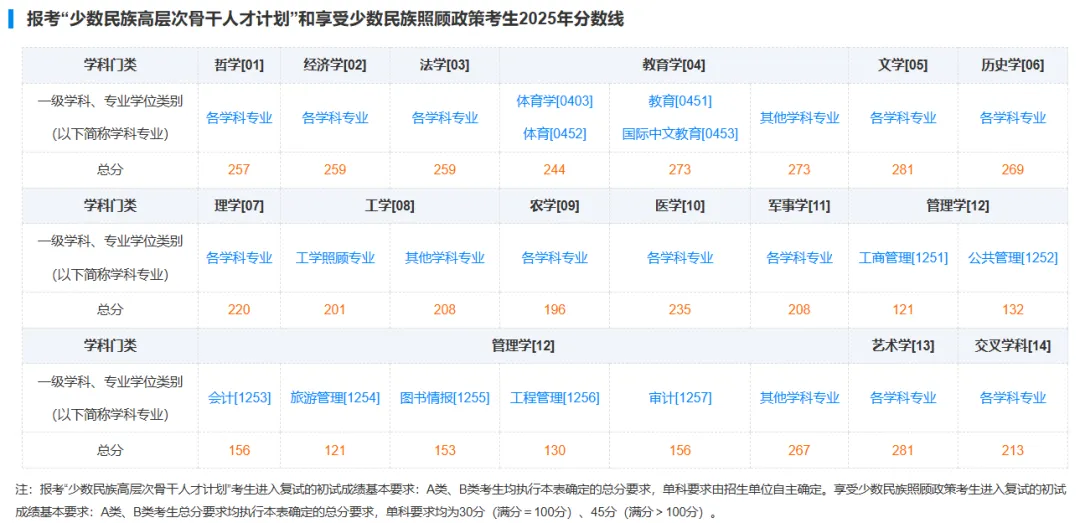Click the 教育学[04] header cell
Image resolution: width=1080 pixels, height=523 pixels.
pyautogui.click(x=674, y=65)
